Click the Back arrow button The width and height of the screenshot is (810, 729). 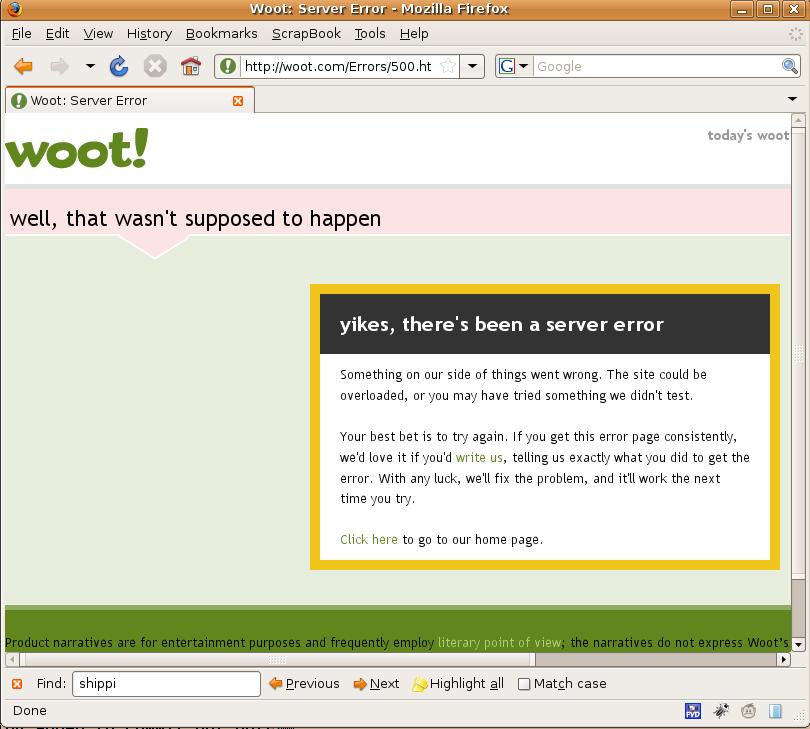click(24, 67)
